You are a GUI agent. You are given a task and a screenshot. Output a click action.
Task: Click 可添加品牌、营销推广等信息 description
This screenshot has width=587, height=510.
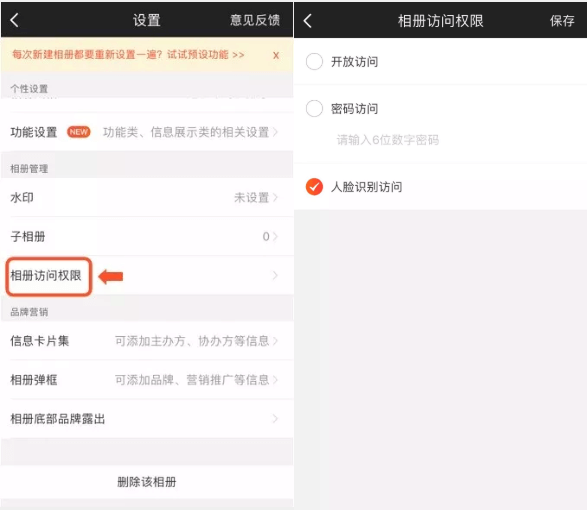click(x=192, y=380)
